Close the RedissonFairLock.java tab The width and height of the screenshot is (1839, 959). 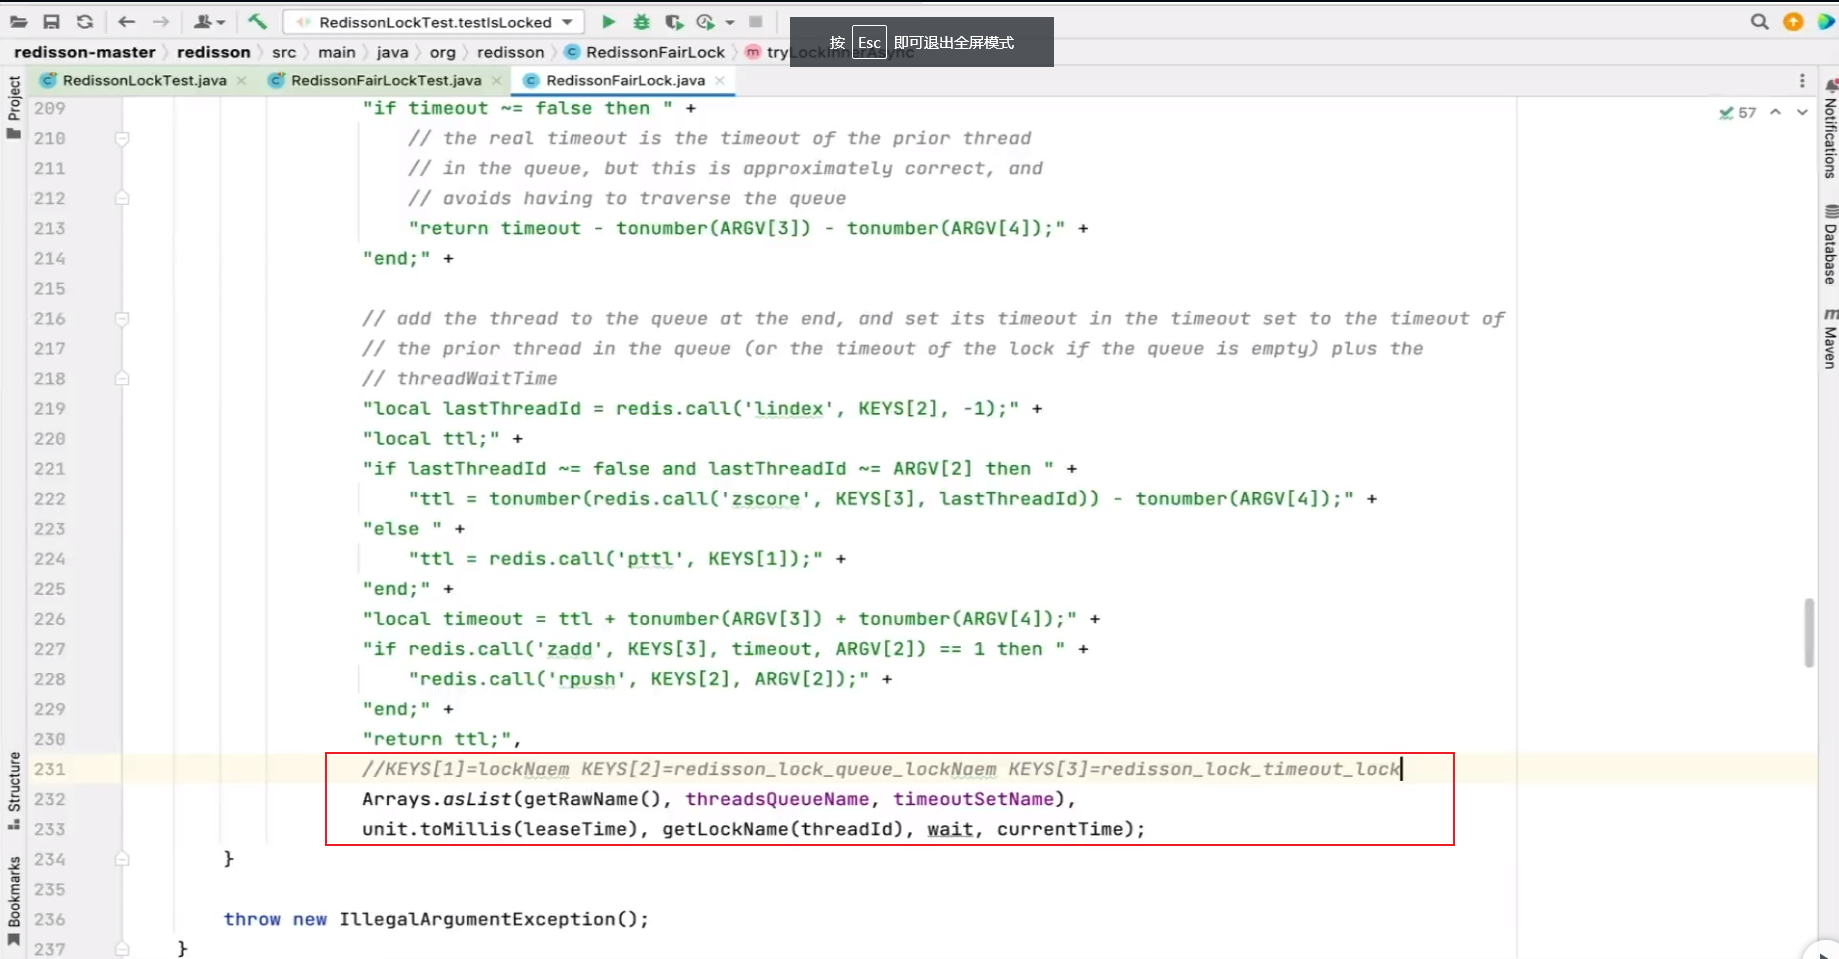[x=720, y=80]
